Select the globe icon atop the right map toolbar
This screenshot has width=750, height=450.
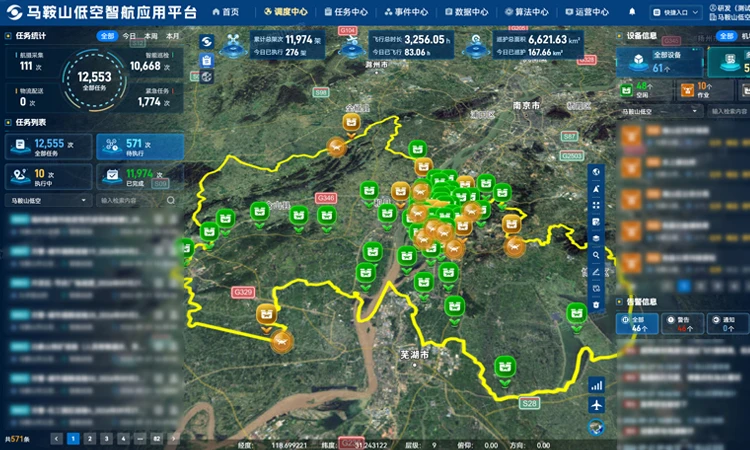pyautogui.click(x=596, y=172)
